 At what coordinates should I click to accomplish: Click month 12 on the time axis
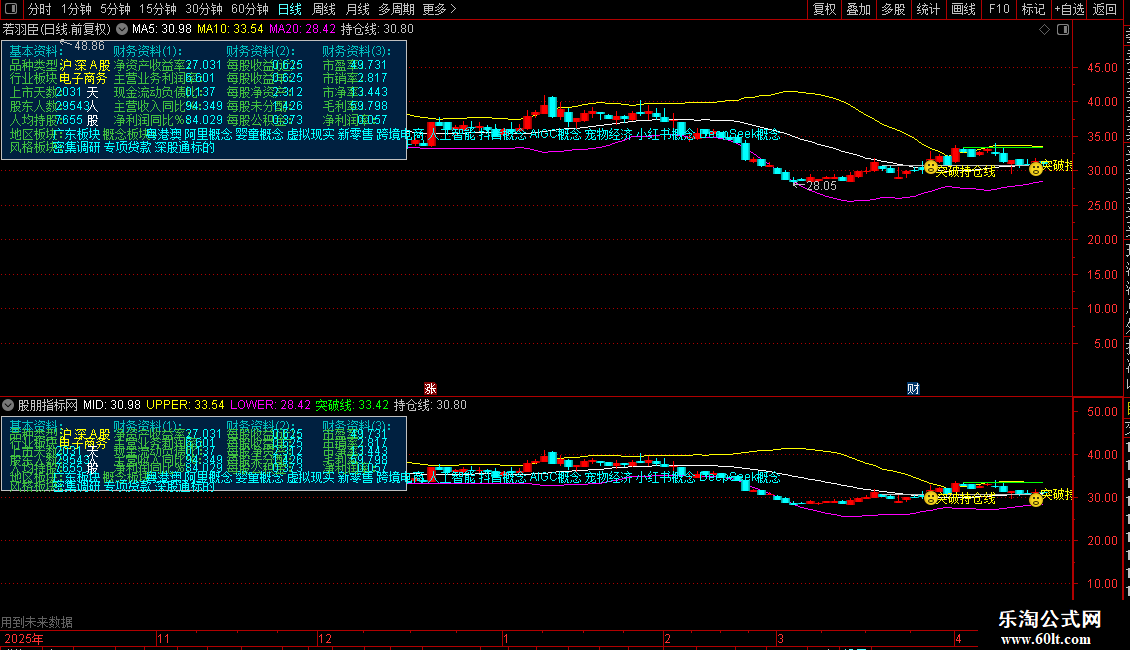pyautogui.click(x=325, y=638)
